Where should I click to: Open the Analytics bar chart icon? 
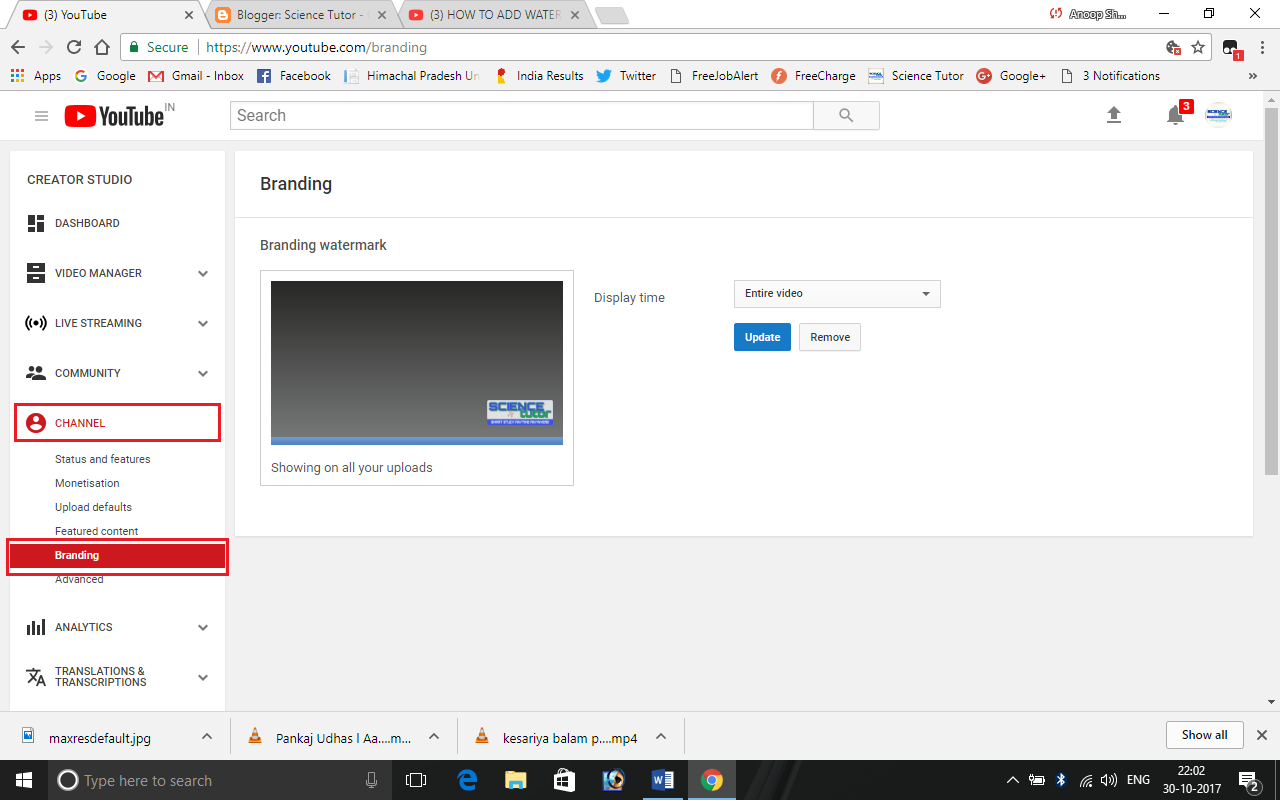[x=36, y=627]
